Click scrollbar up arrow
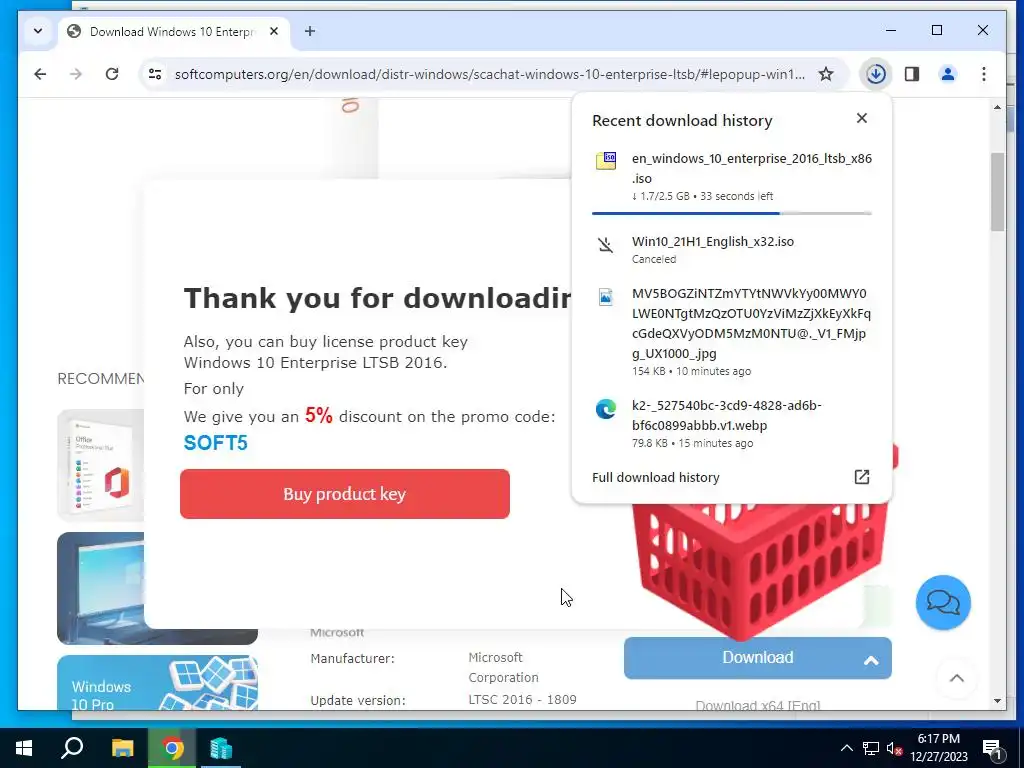Viewport: 1024px width, 768px height. coord(997,107)
